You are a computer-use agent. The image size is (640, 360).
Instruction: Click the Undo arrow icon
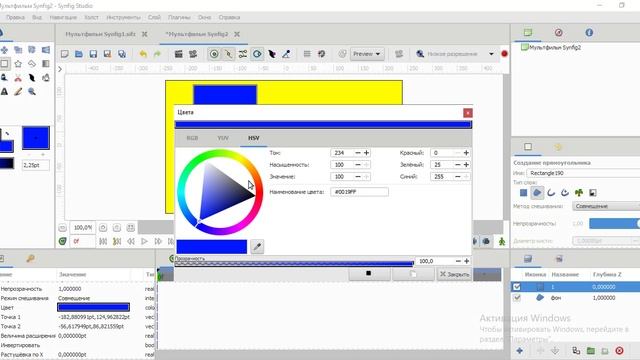(x=143, y=54)
